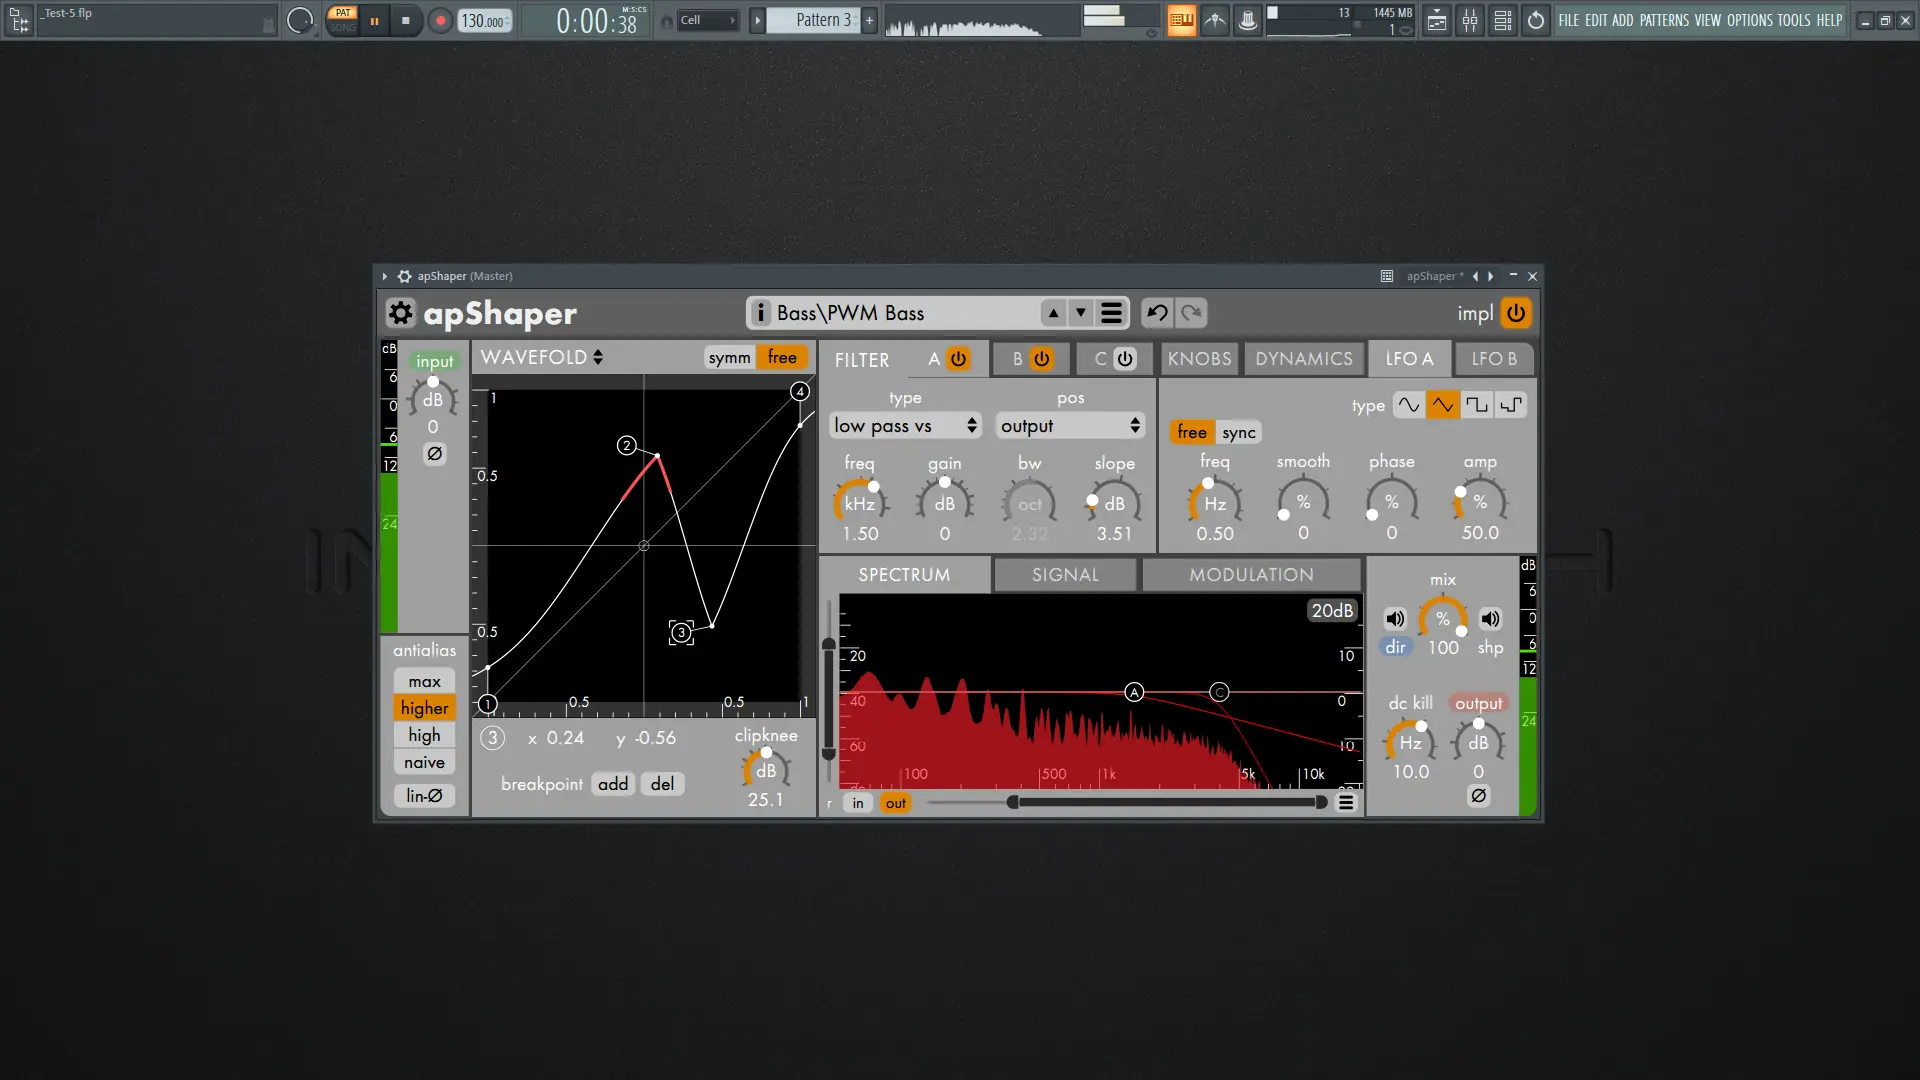Toggle filter C power button
The image size is (1920, 1080).
(1125, 359)
